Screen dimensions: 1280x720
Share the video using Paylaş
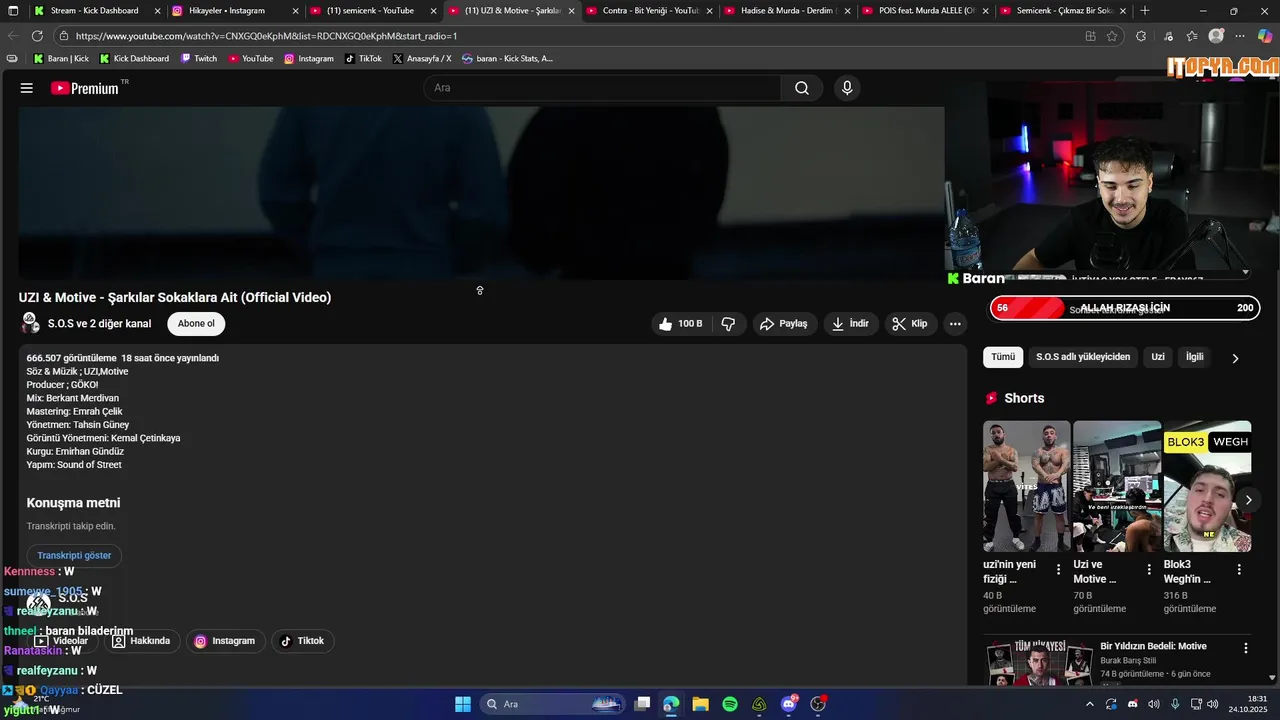pyautogui.click(x=783, y=324)
